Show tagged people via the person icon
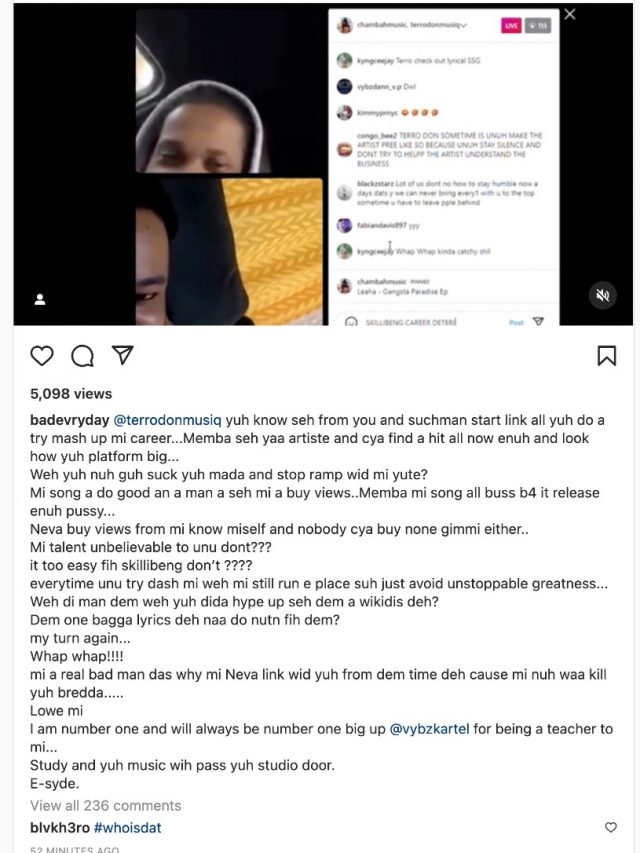Screen dimensions: 640x853 pyautogui.click(x=40, y=299)
